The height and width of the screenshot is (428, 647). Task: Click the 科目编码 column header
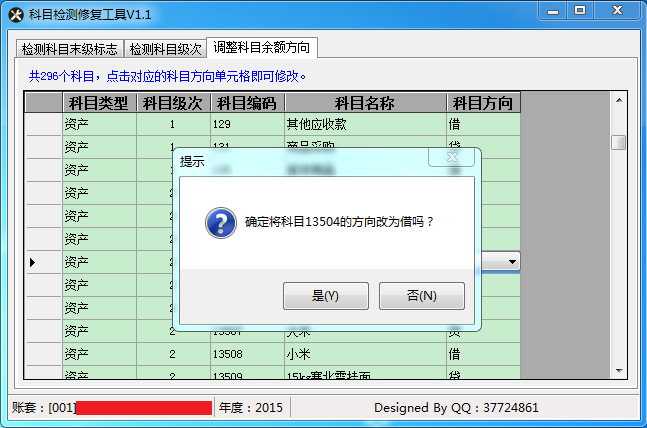tap(248, 103)
